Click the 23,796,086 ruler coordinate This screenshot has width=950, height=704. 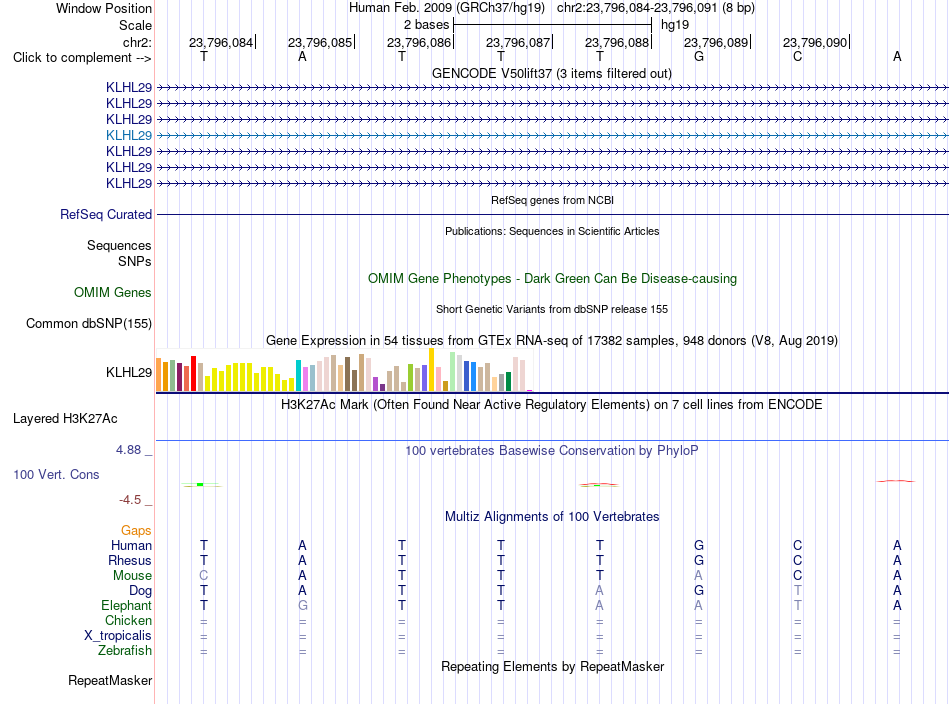[419, 42]
